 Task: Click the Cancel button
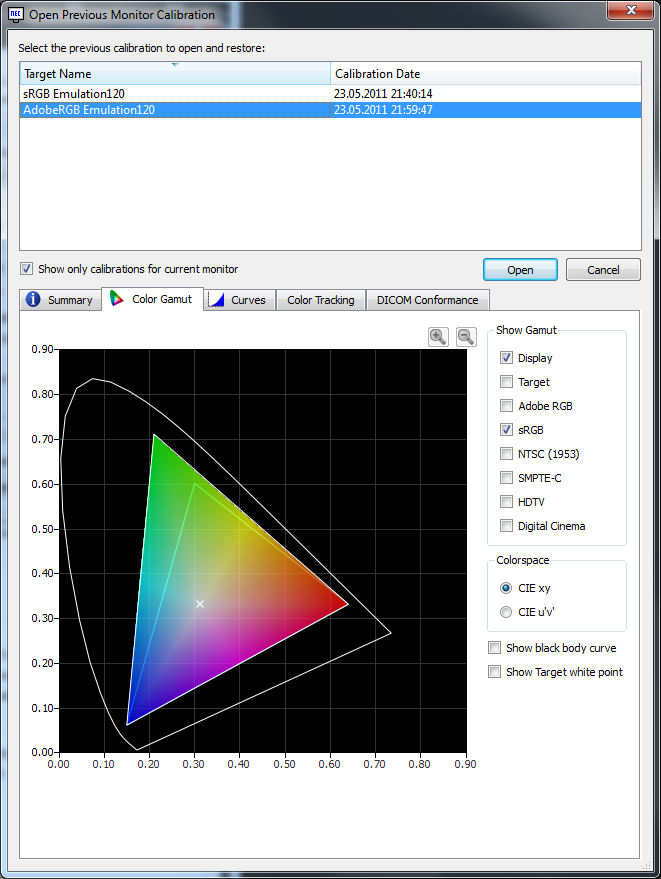(603, 270)
